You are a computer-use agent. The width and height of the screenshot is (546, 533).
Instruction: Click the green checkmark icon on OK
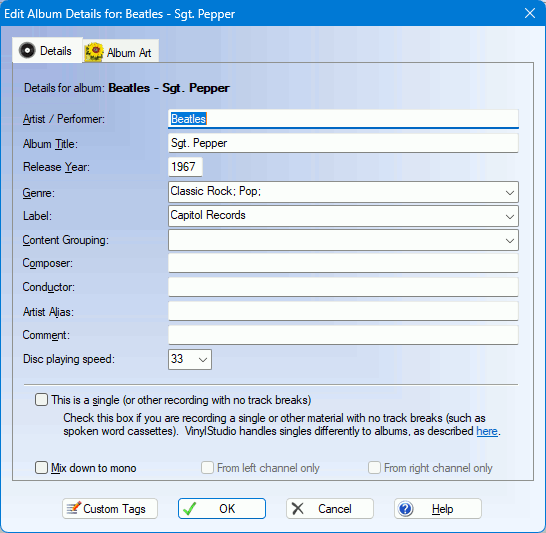coord(190,509)
